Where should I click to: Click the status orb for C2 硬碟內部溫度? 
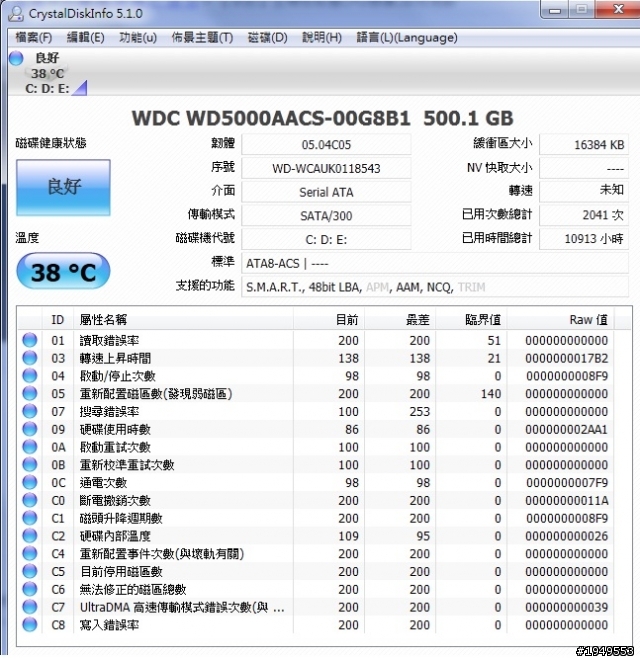30,535
